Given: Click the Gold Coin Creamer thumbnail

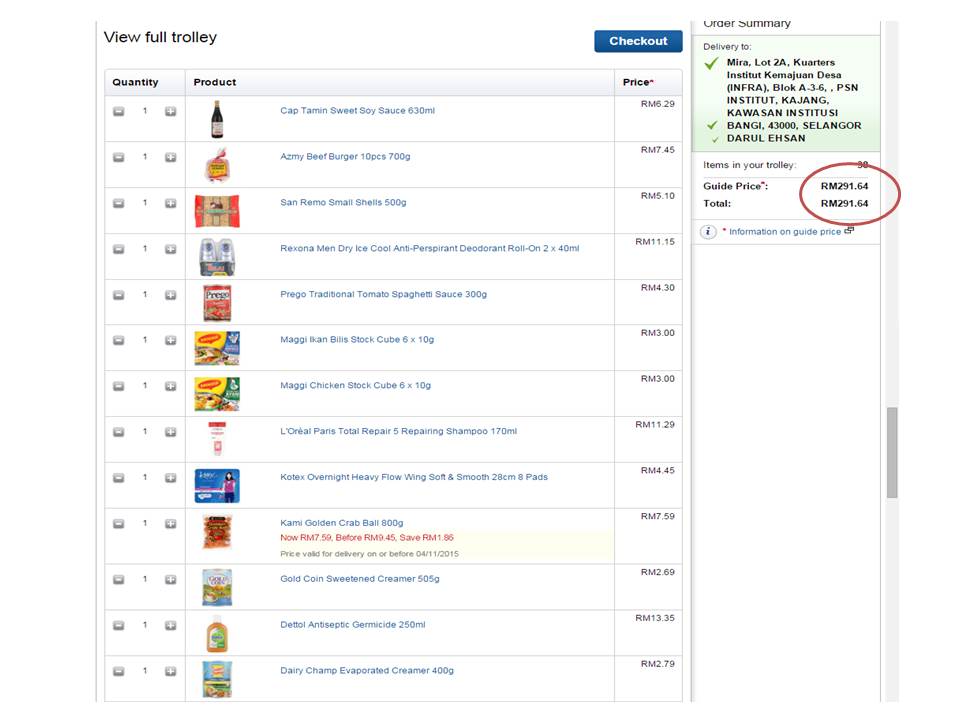Looking at the screenshot, I should [x=217, y=588].
